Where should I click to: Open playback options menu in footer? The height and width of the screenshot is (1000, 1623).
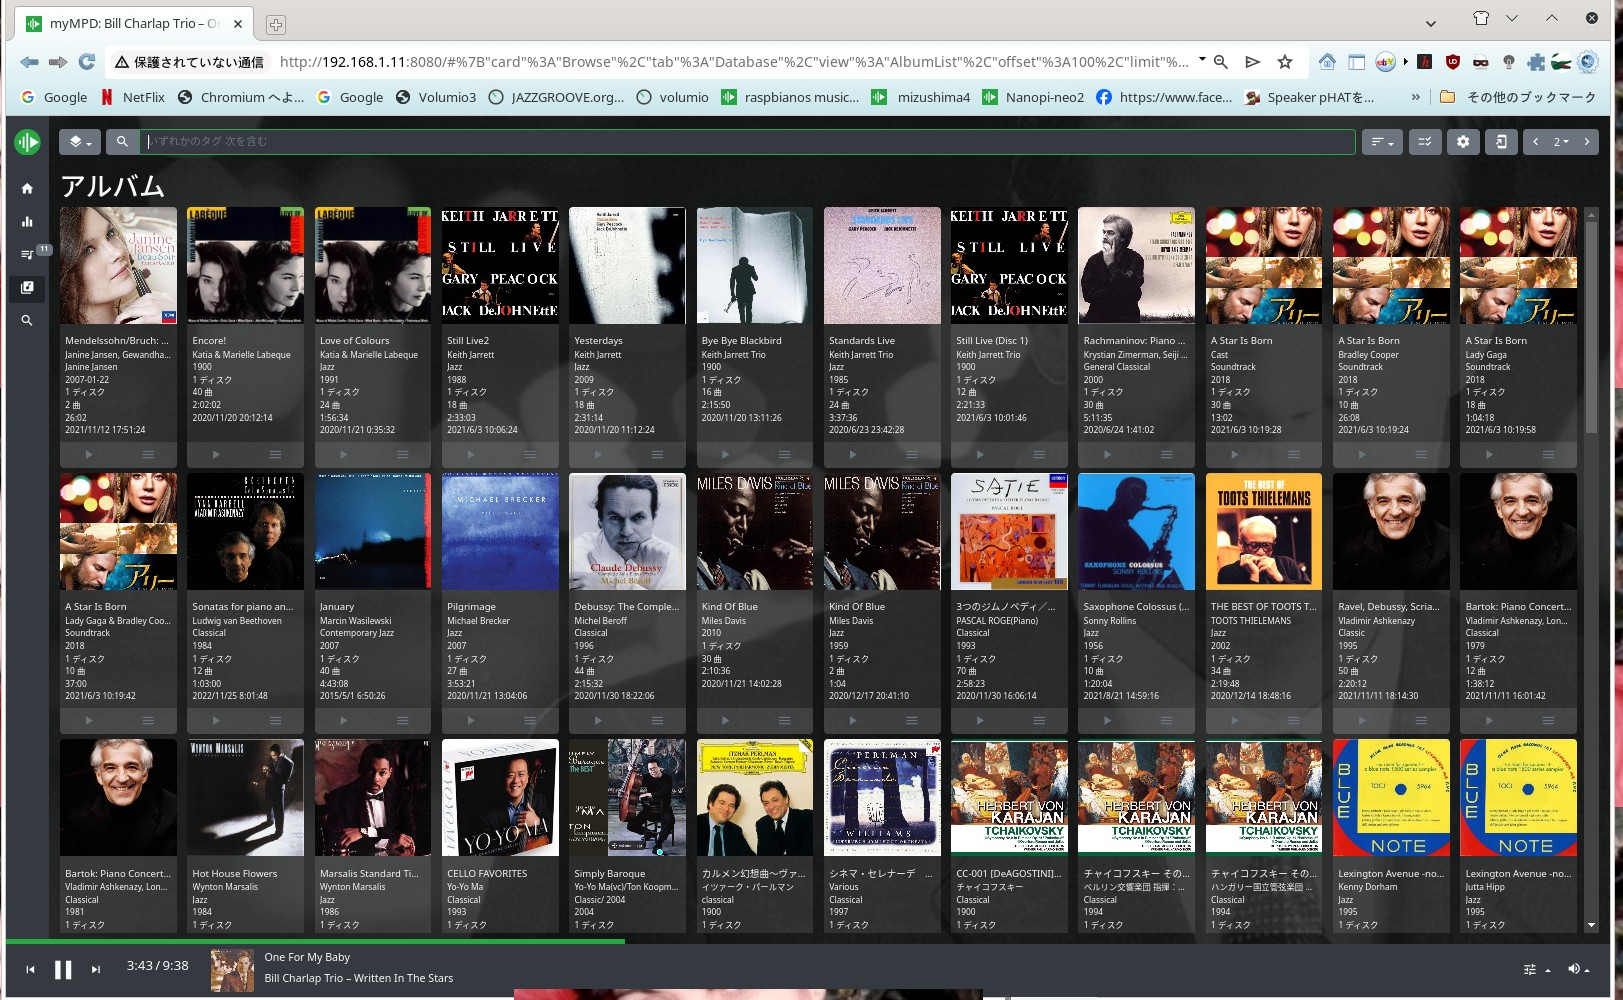pyautogui.click(x=1535, y=969)
